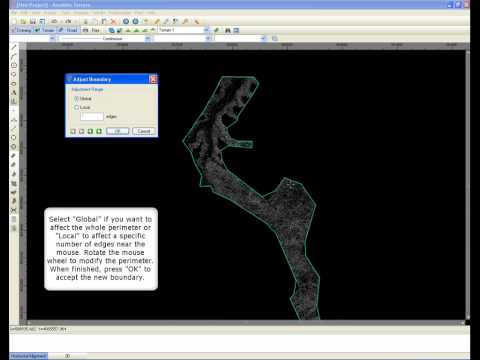Select the Global radio button

point(76,99)
